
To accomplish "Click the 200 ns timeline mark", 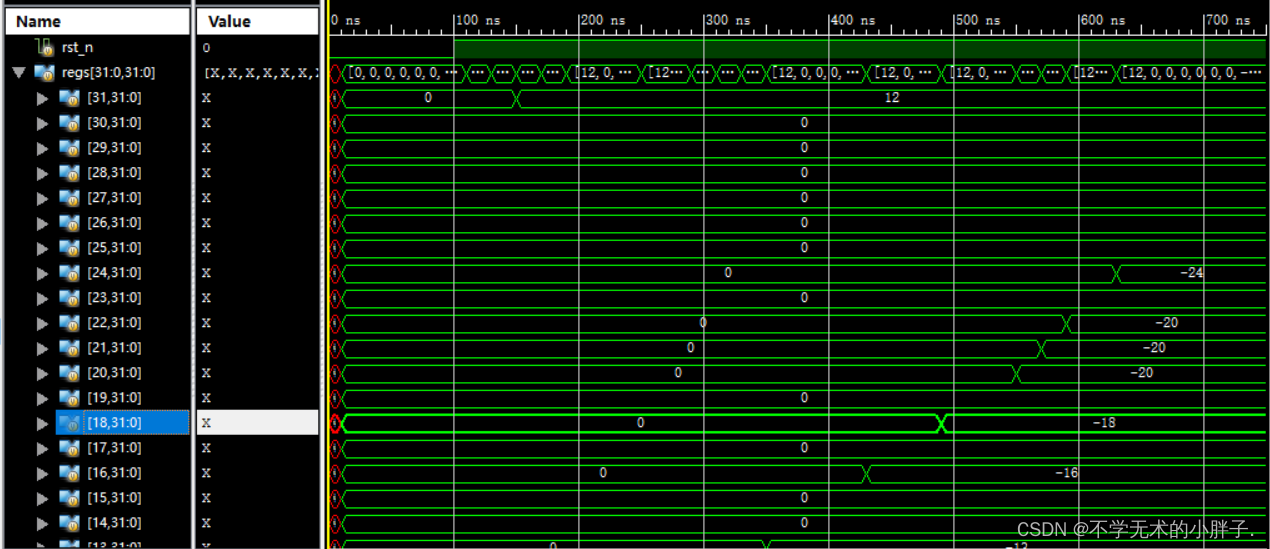I will [601, 20].
